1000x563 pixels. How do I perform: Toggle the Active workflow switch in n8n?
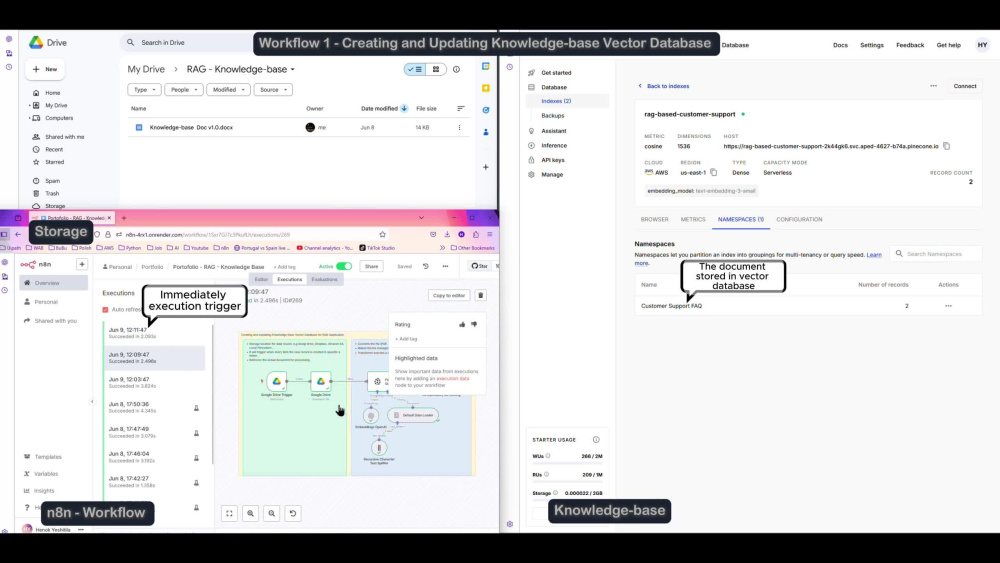coord(344,267)
